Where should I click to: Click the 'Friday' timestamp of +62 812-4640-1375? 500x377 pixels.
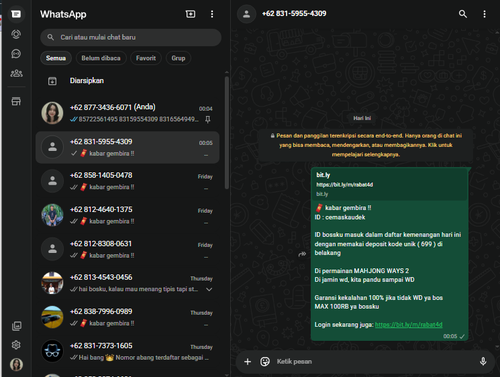pyautogui.click(x=205, y=211)
